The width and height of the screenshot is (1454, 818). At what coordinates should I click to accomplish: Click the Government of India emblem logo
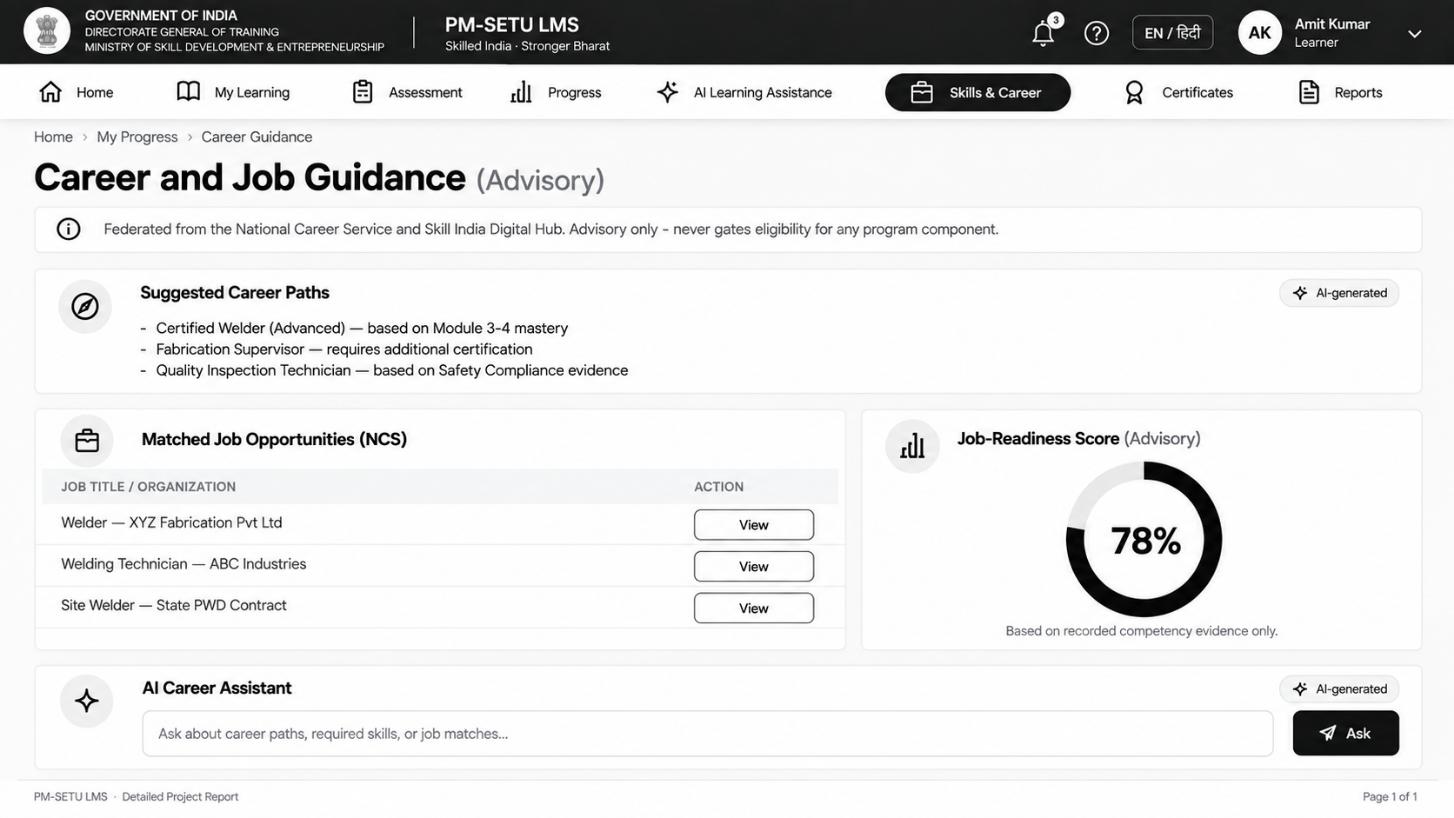pyautogui.click(x=47, y=31)
